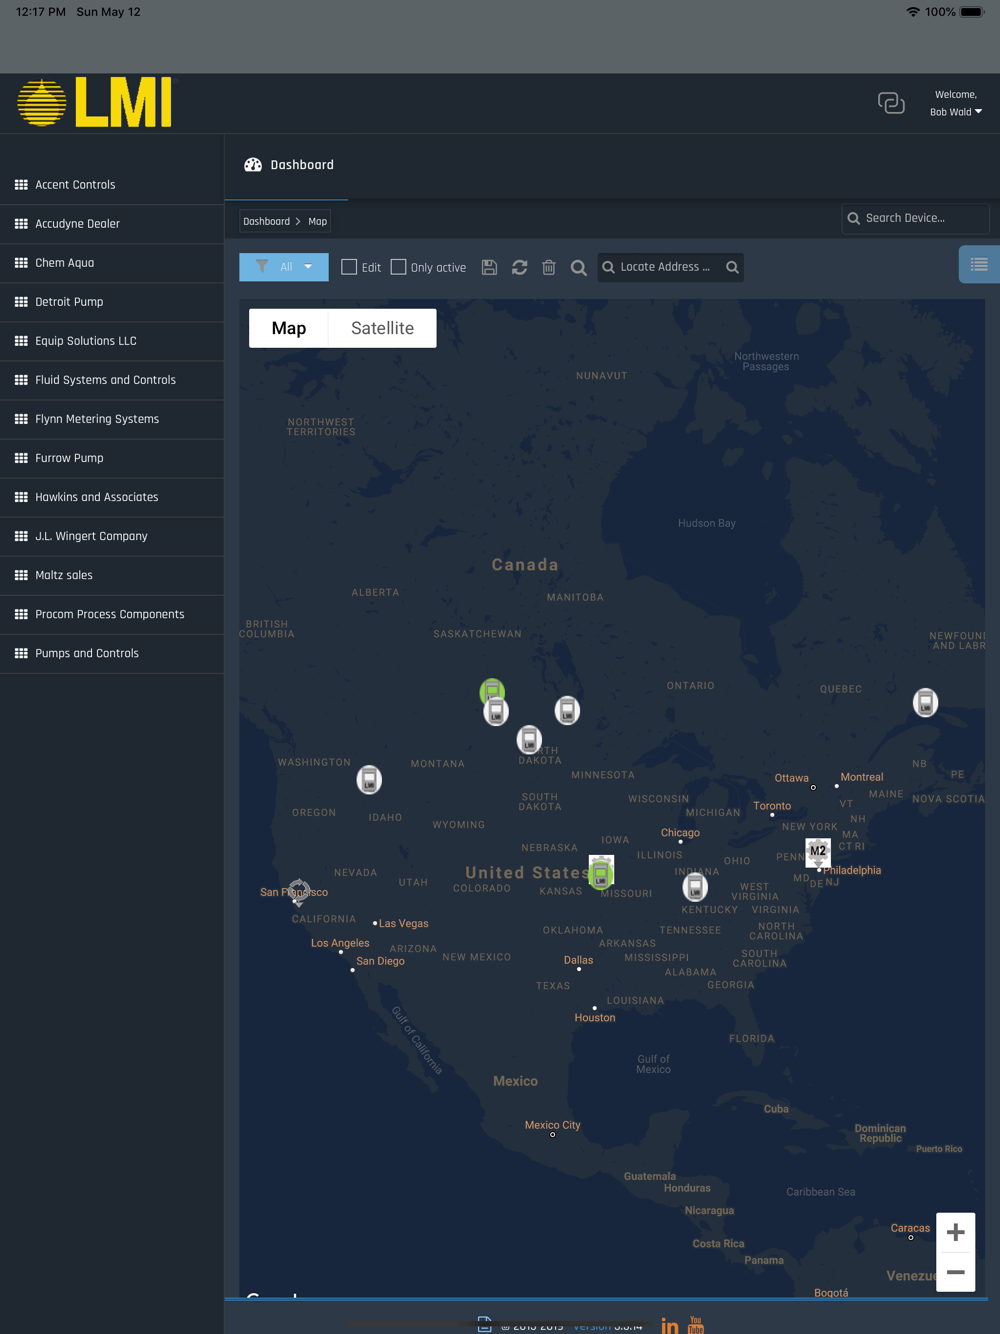Click the magnifier icon beside trash

(578, 267)
